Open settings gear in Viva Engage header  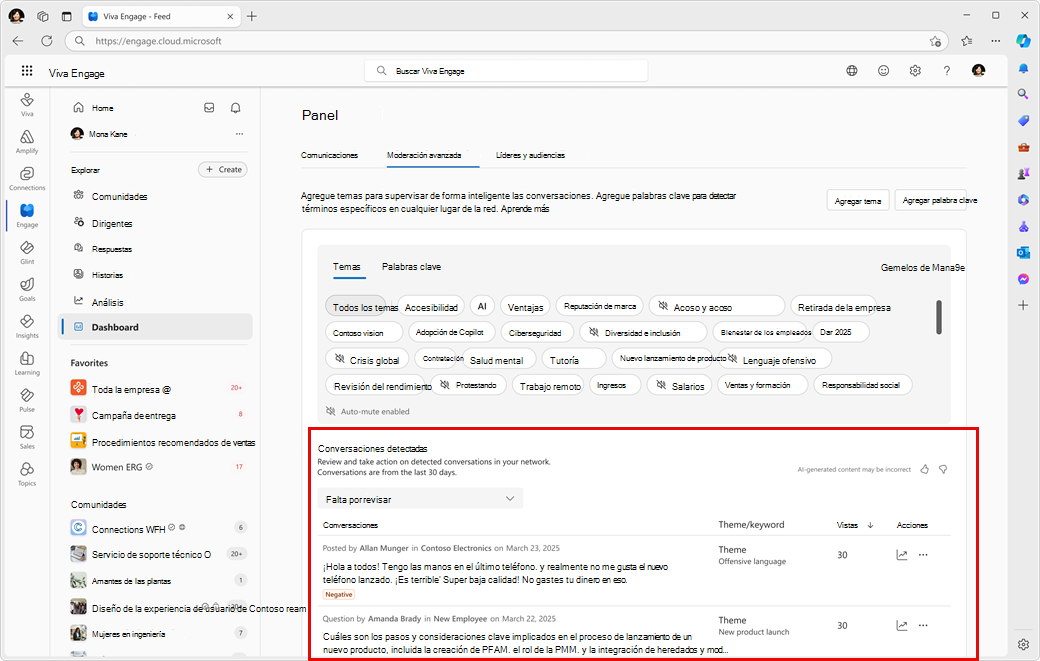coord(915,70)
